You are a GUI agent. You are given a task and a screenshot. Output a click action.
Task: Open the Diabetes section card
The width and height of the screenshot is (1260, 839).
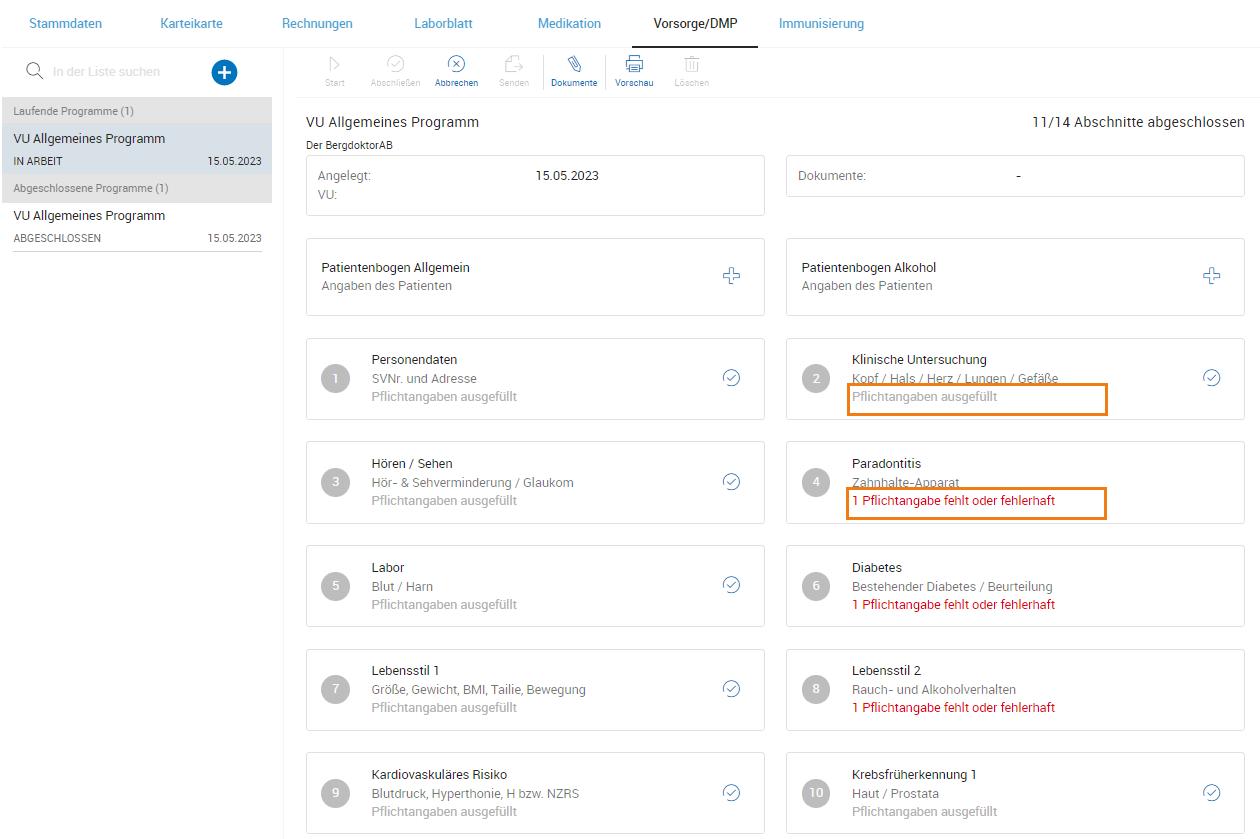(1014, 586)
